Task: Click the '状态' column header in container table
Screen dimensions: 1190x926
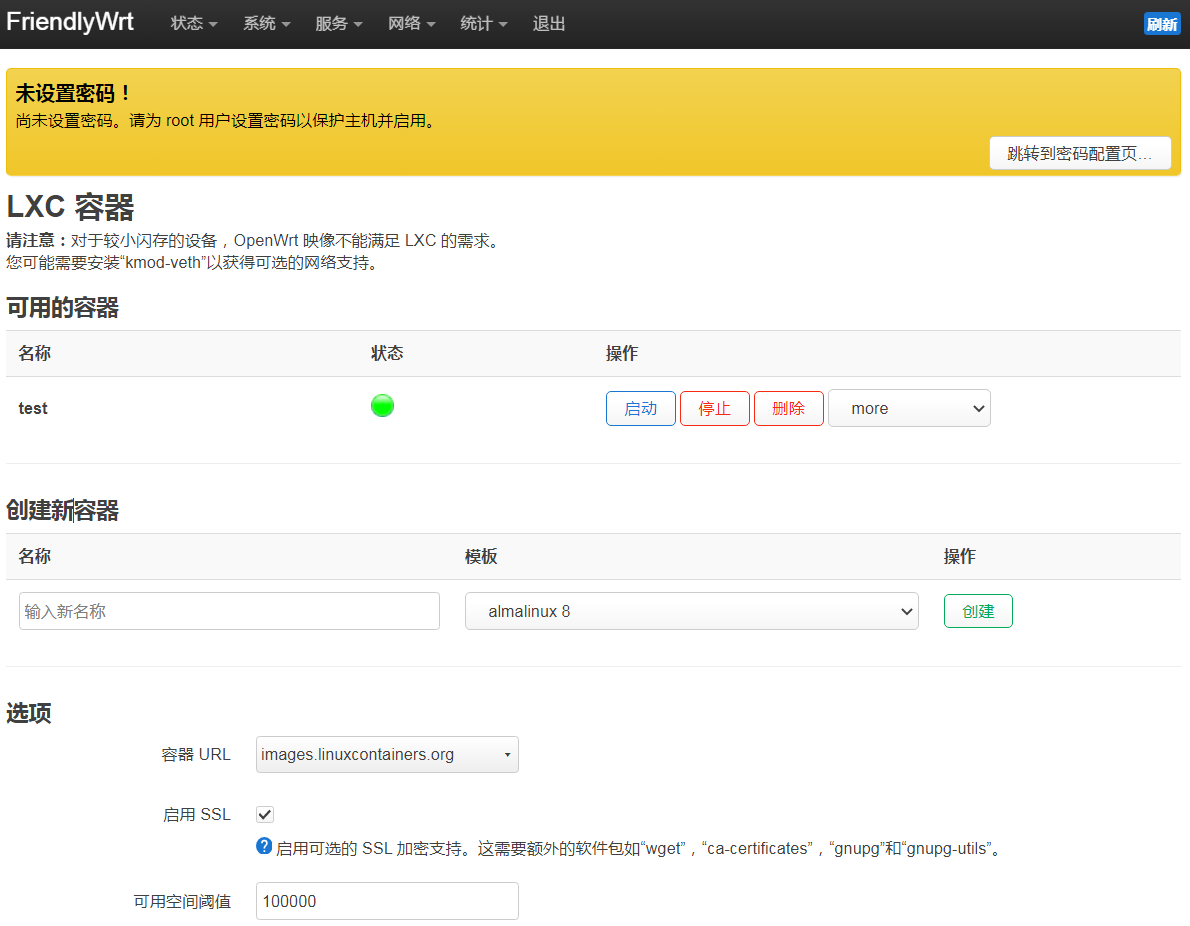Action: point(387,353)
